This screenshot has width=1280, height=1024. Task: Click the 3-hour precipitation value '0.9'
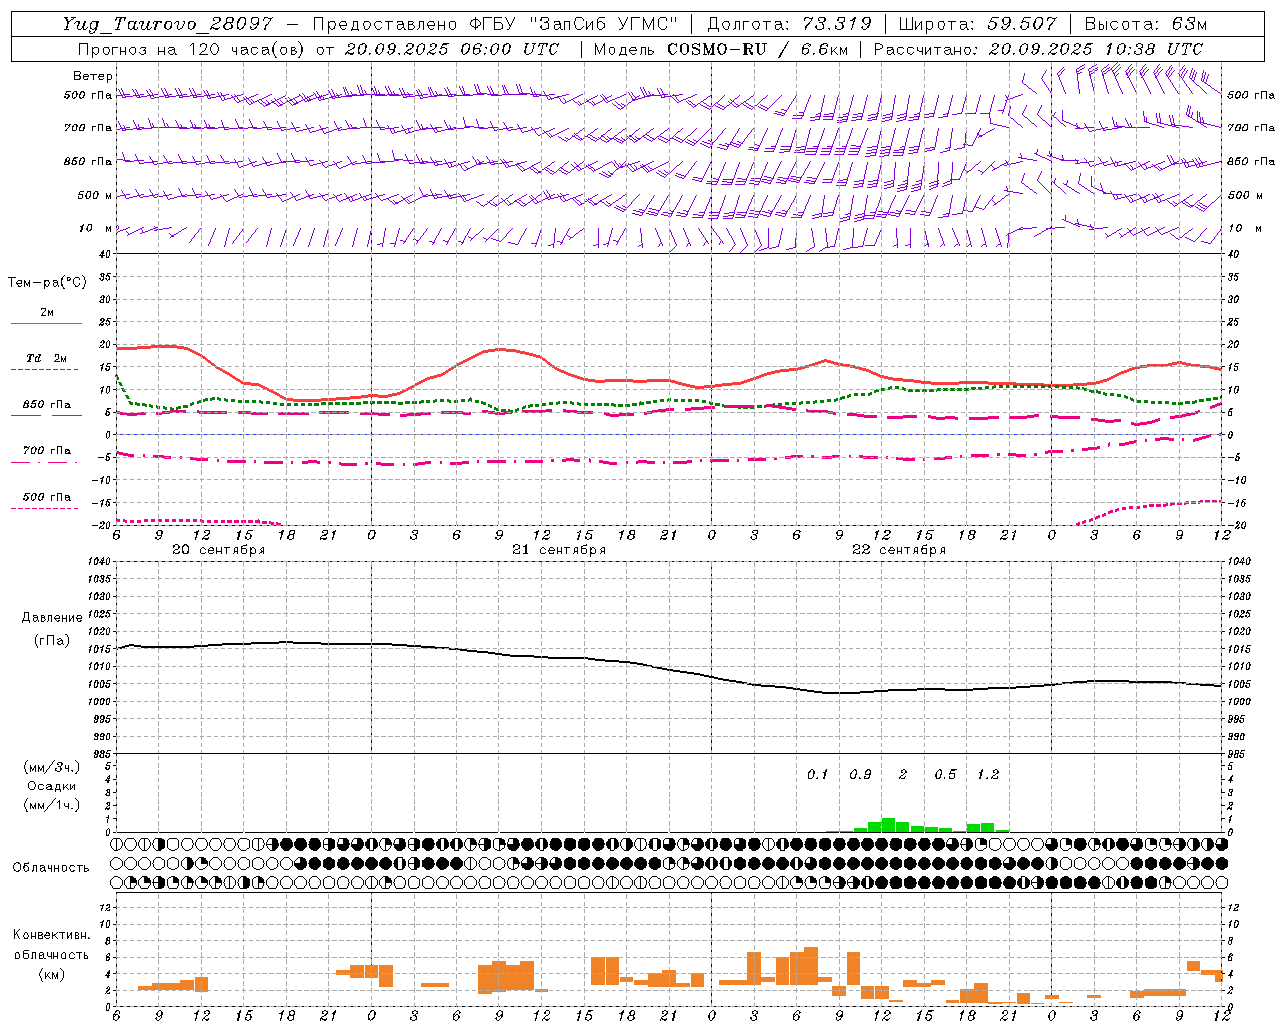tap(860, 775)
